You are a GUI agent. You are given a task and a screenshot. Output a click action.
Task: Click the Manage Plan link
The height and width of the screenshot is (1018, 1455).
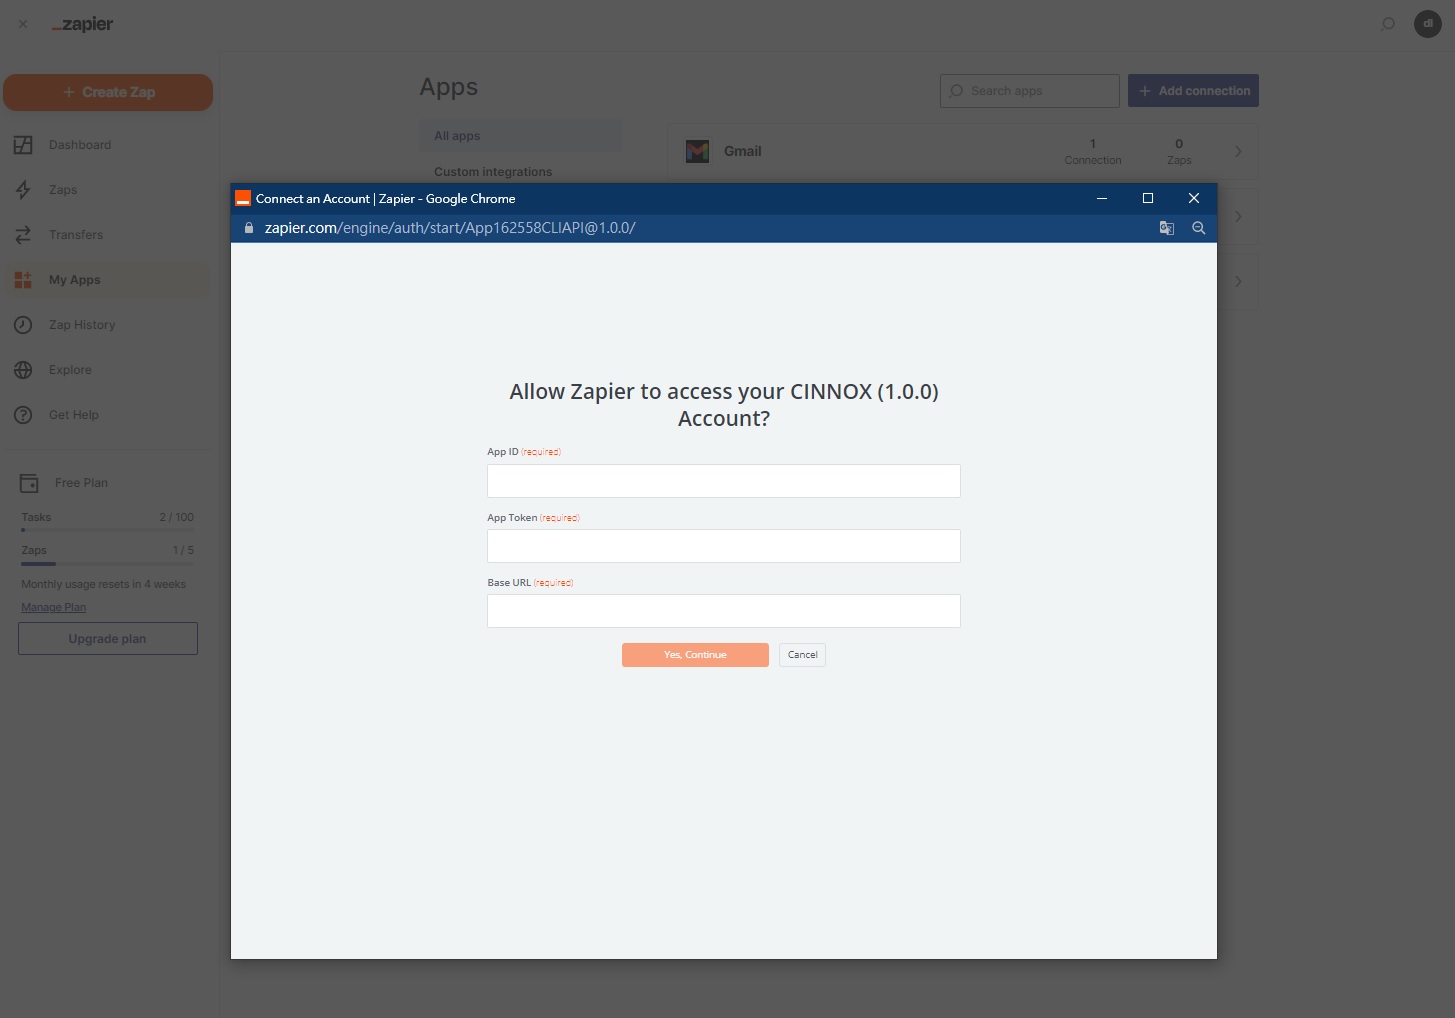tap(54, 607)
